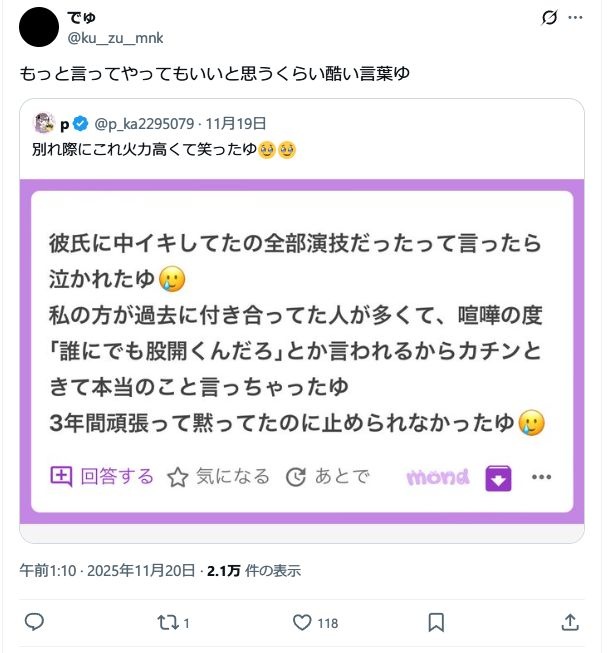Image resolution: width=608 pixels, height=653 pixels.
Task: Click the 11月19日 date of quoted post
Action: 236,124
